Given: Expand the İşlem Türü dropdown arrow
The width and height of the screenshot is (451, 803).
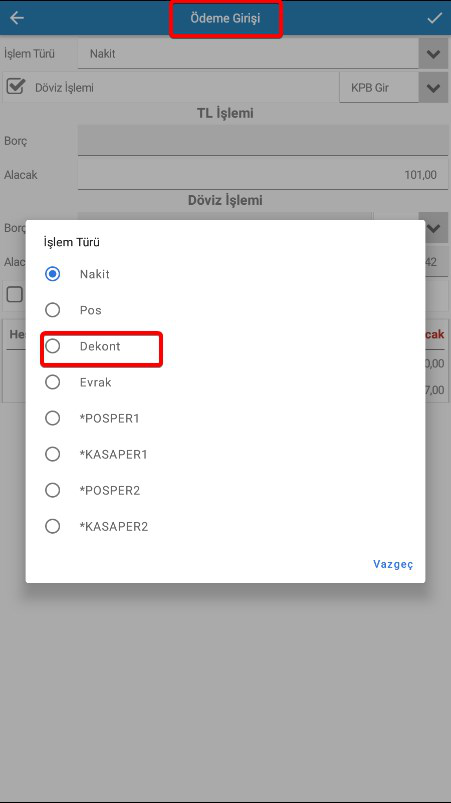Looking at the screenshot, I should point(433,54).
